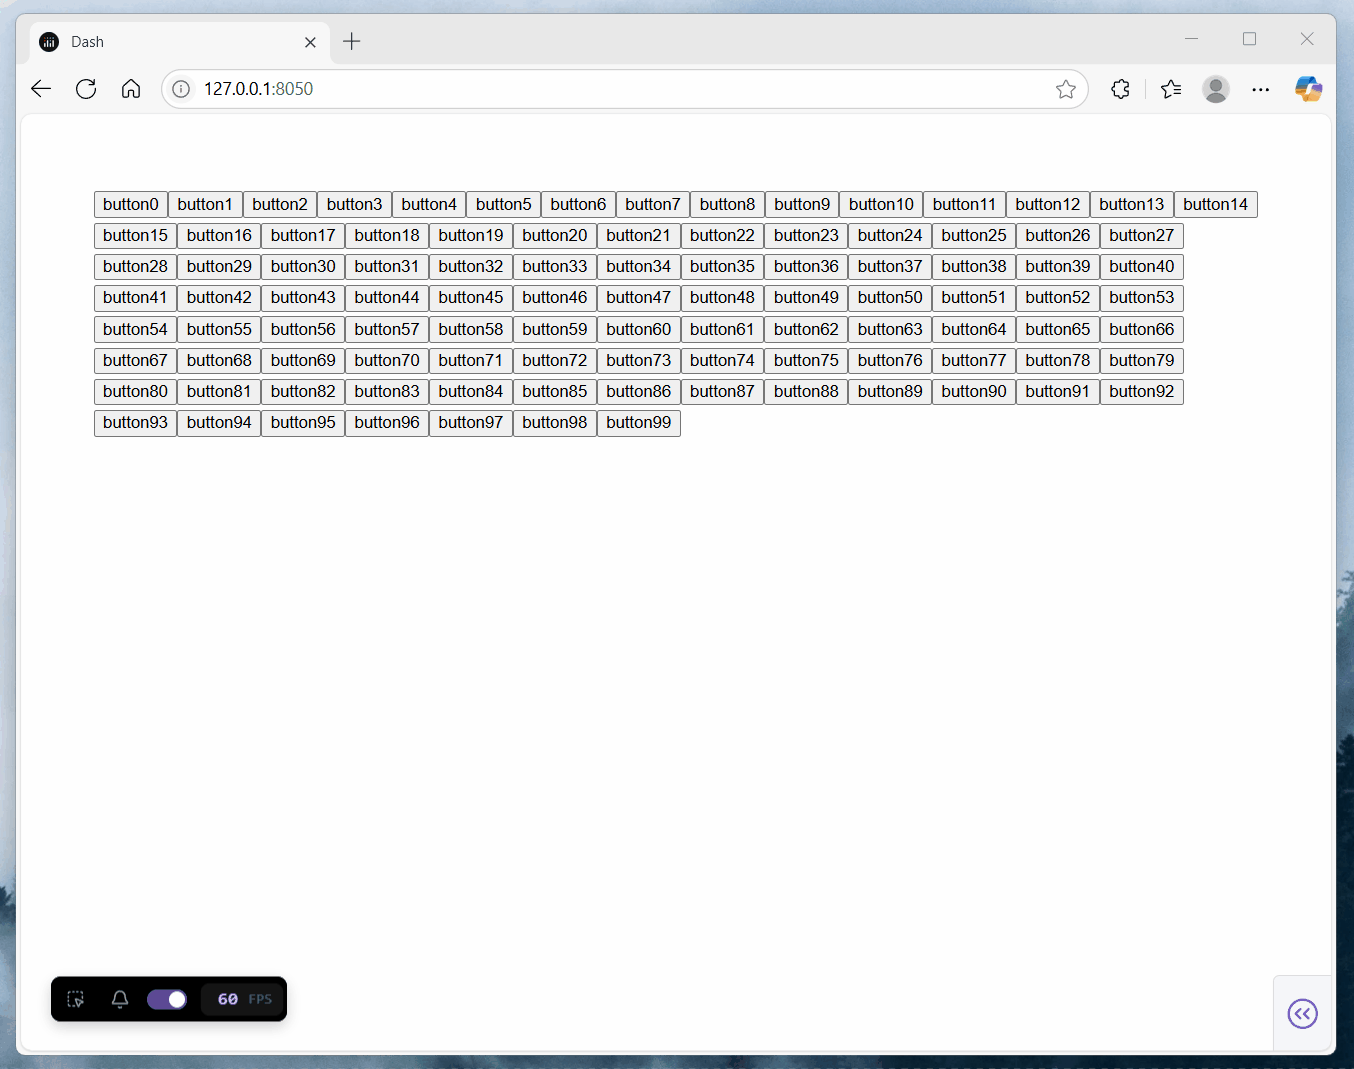Open the notifications bell in the dev toolbar
Viewport: 1354px width, 1069px height.
pos(120,999)
